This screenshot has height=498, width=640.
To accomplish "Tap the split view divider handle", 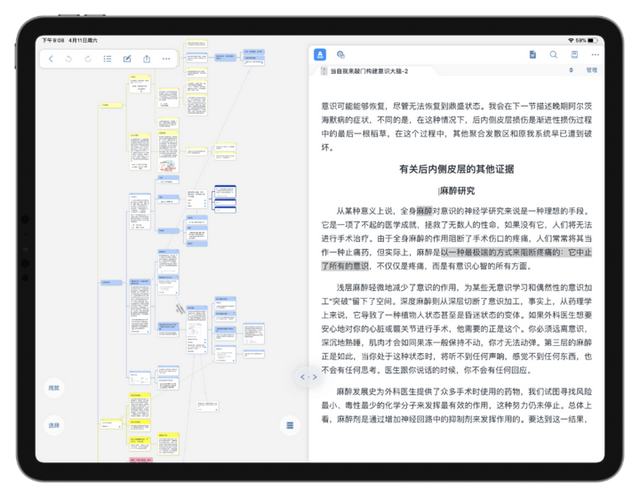I will tap(309, 377).
